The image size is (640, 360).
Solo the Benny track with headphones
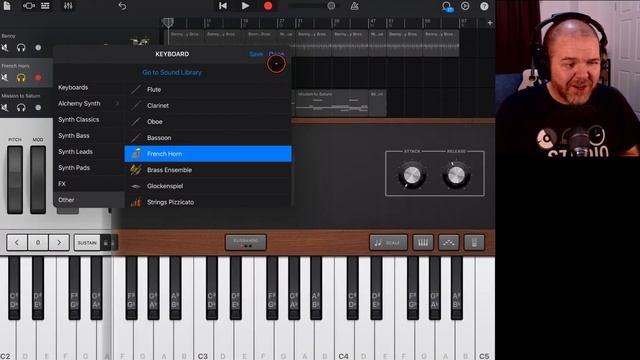pos(21,48)
